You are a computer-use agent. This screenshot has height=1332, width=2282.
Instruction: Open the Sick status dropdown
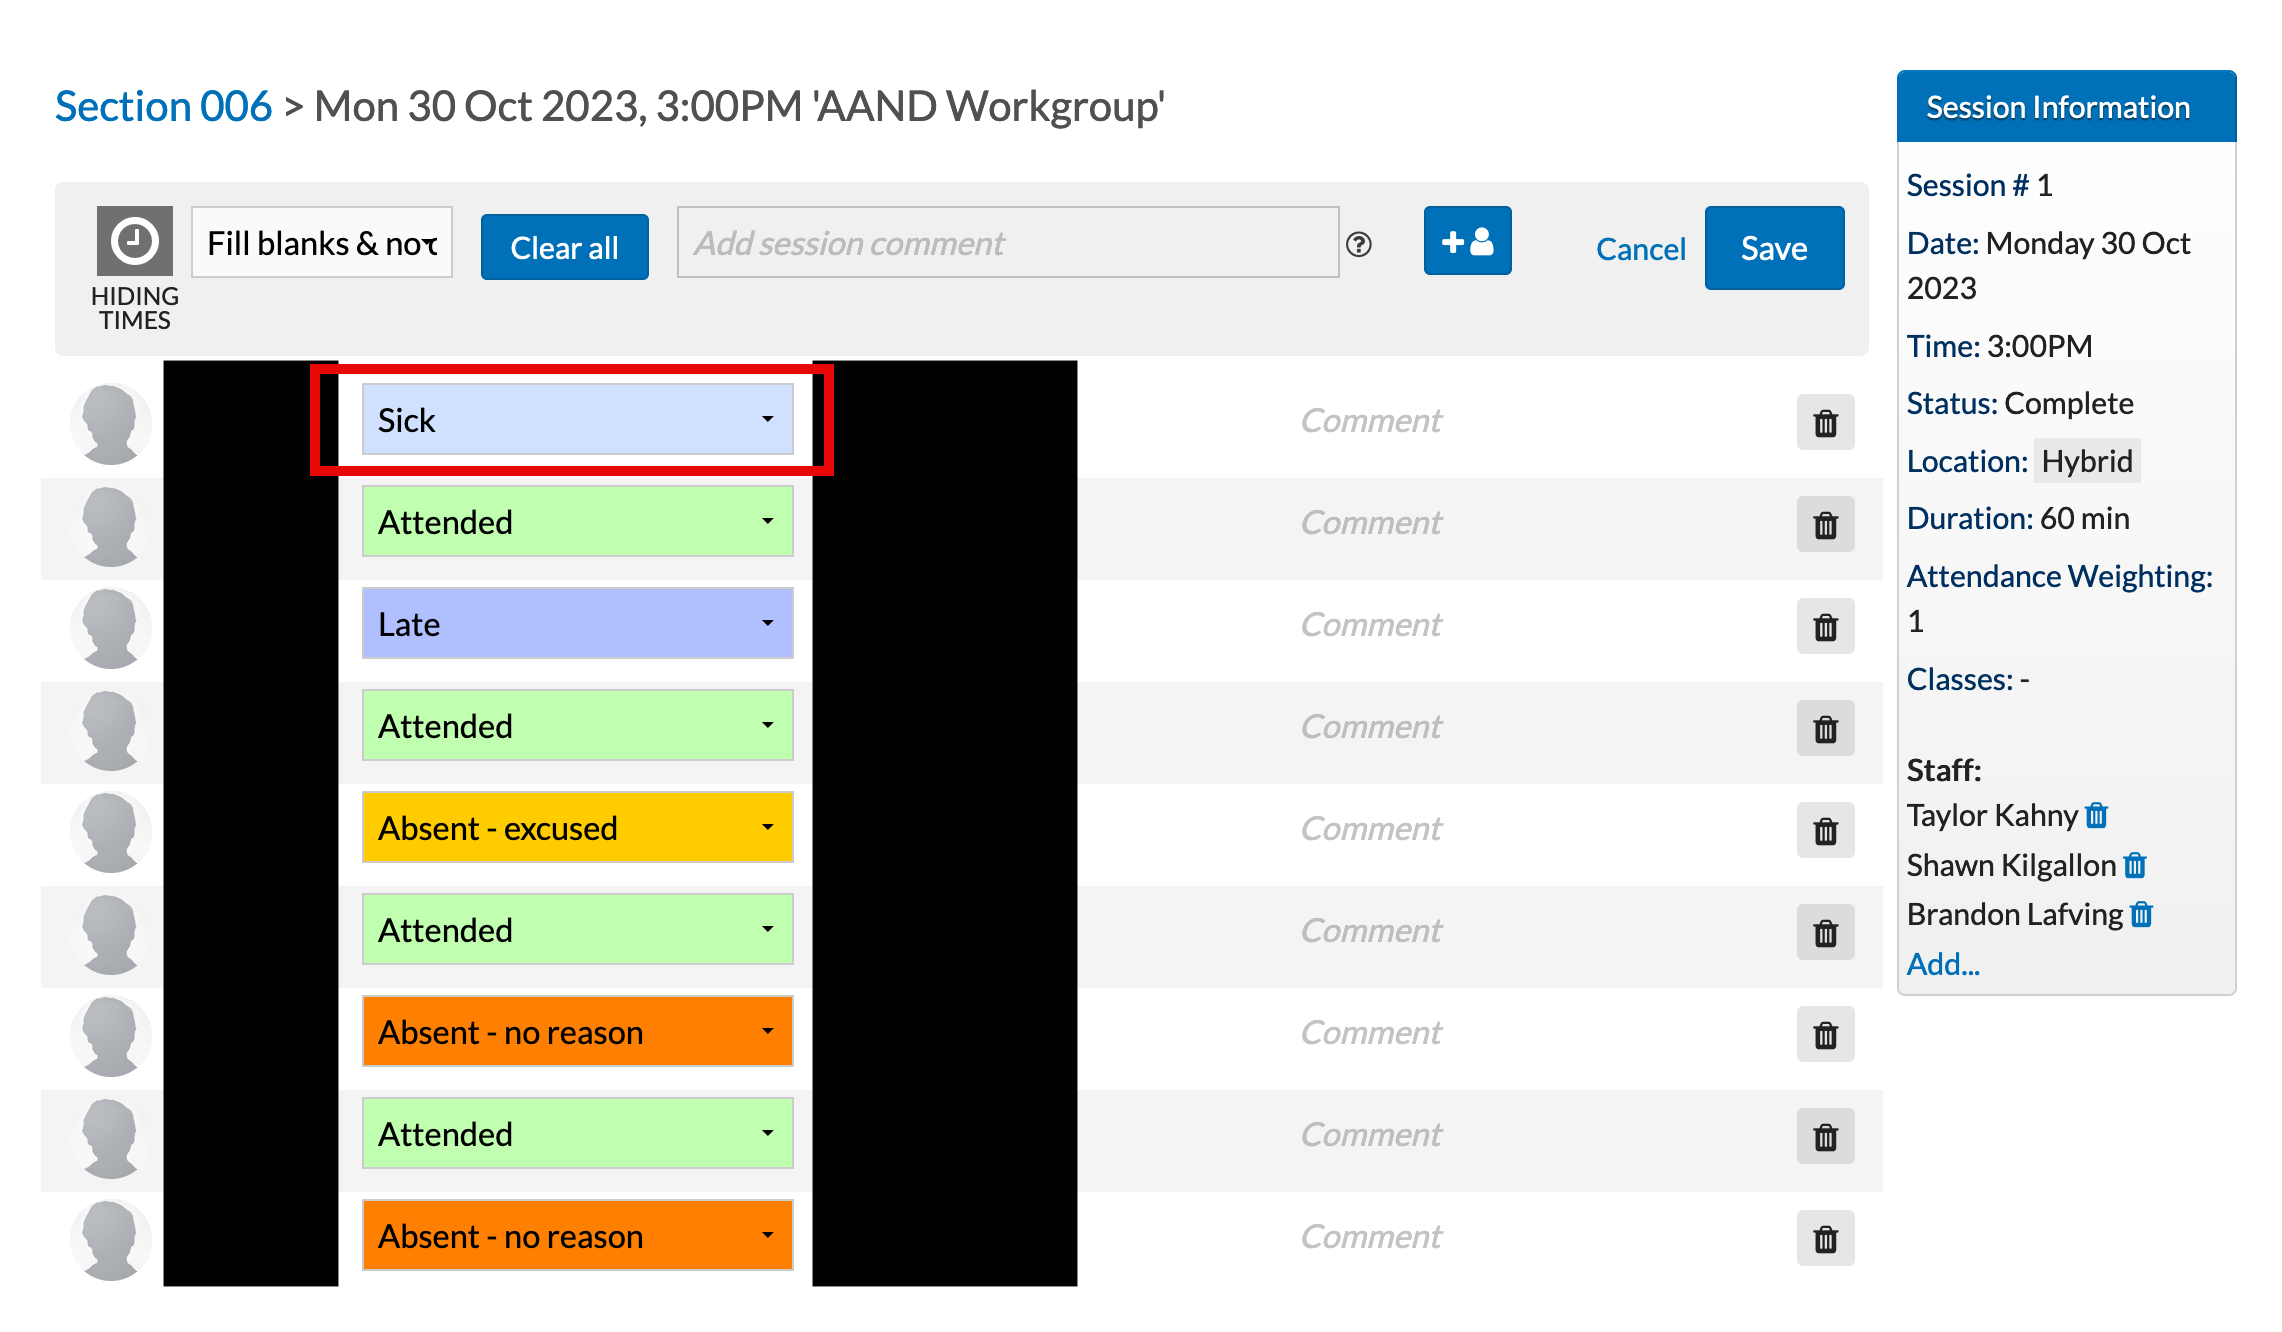click(577, 420)
